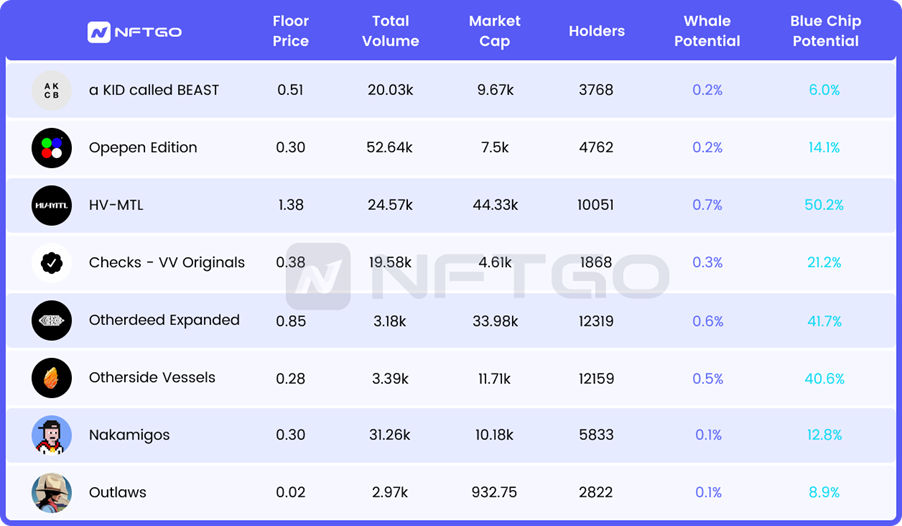Screen dimensions: 902x526
Task: Click the HV-MTL collection icon
Action: coord(52,205)
